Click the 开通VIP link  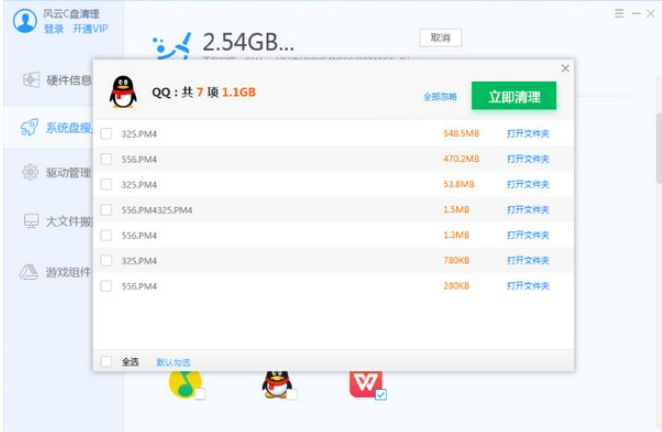90,29
